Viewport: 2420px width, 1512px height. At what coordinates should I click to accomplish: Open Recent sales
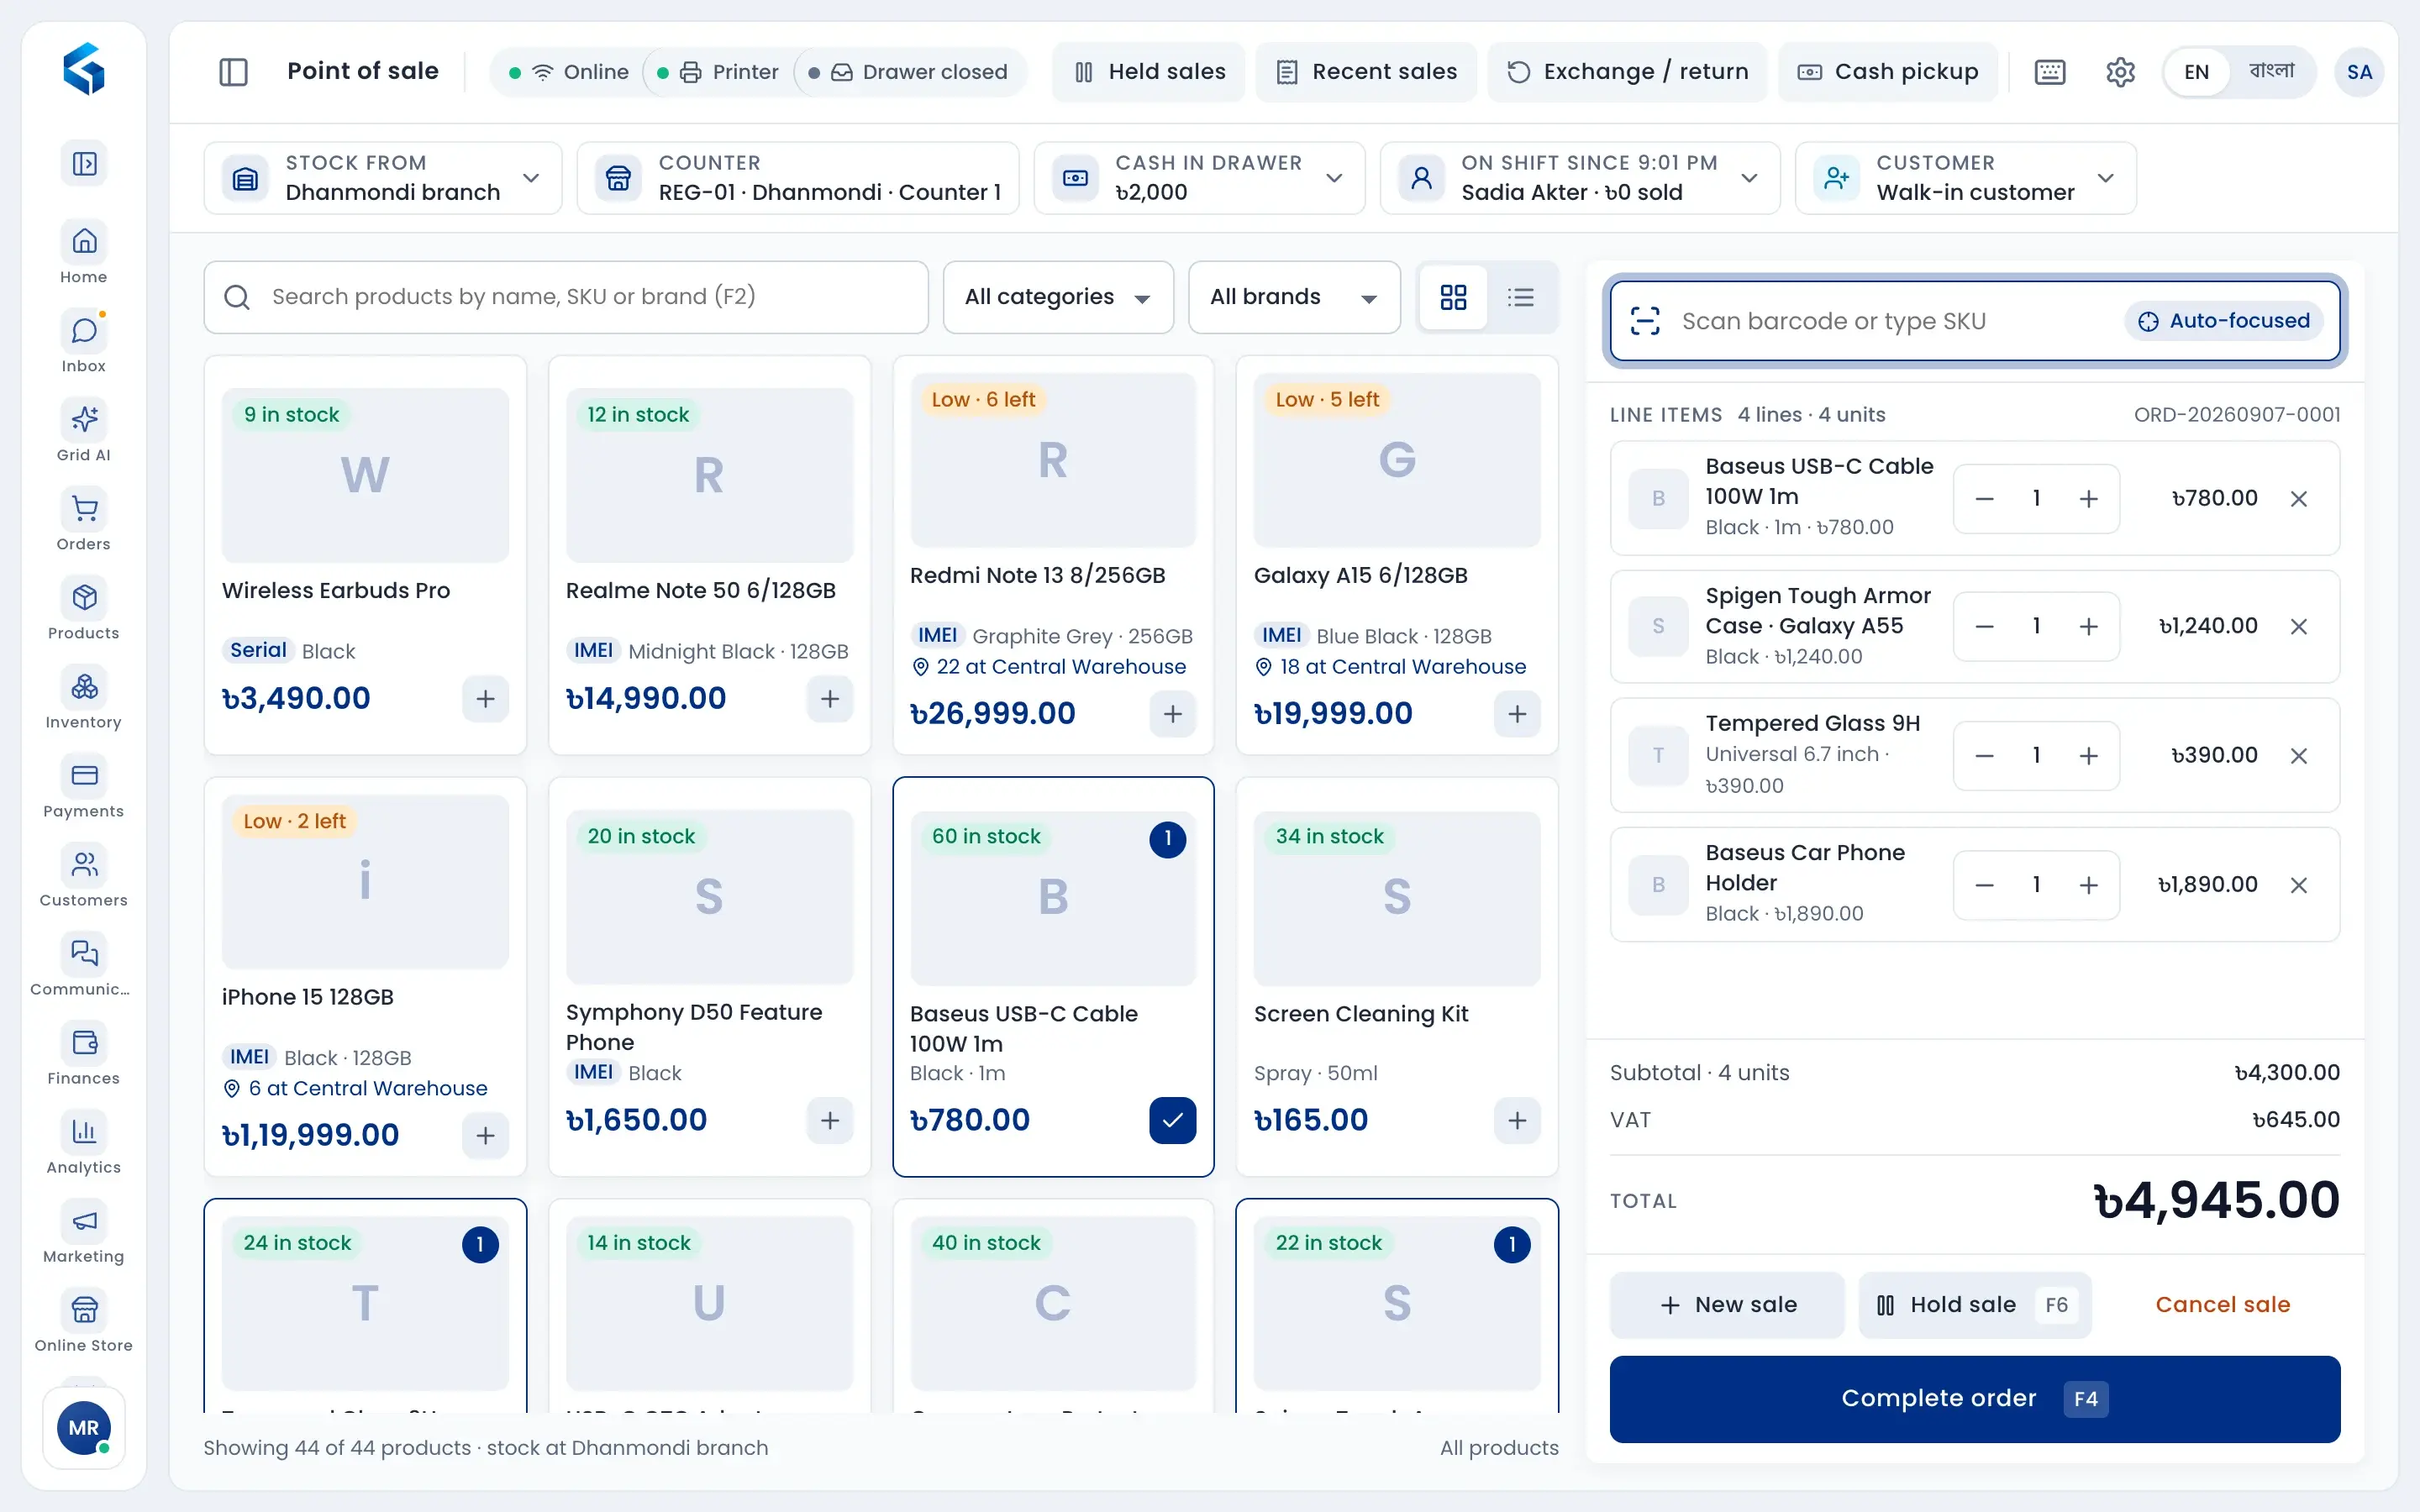1366,72
